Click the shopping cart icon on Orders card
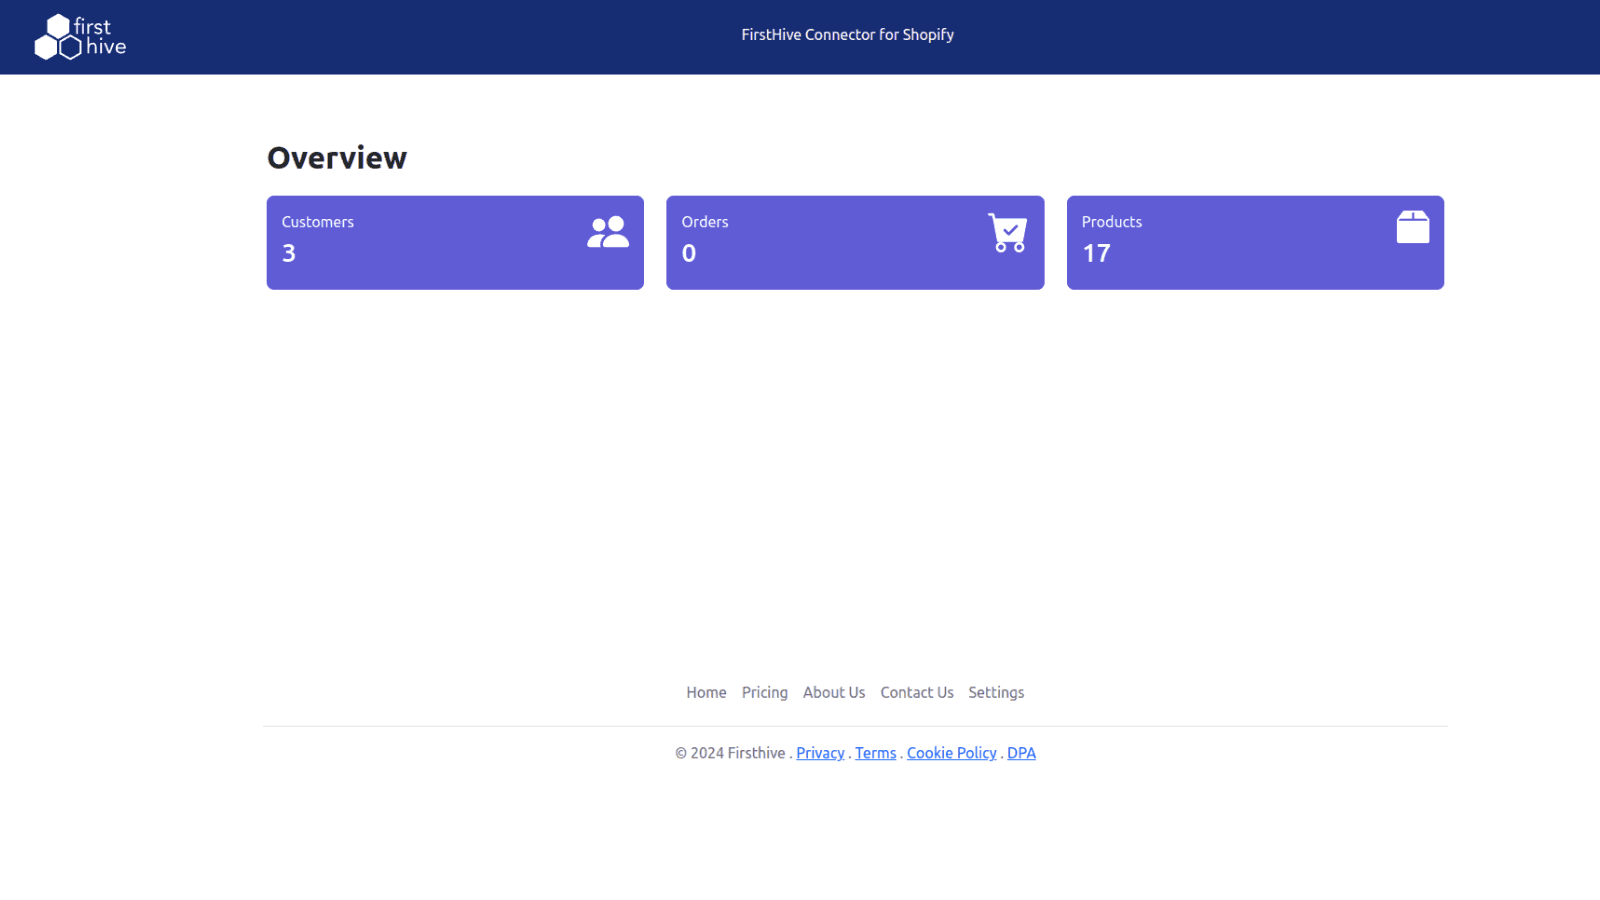Screen dimensions: 1600x900 click(1008, 231)
